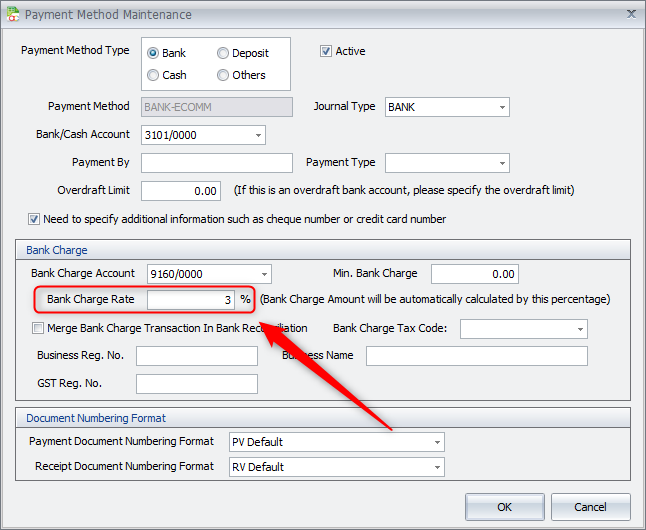The width and height of the screenshot is (646, 530).
Task: Select the Deposit radio option
Action: click(x=223, y=53)
